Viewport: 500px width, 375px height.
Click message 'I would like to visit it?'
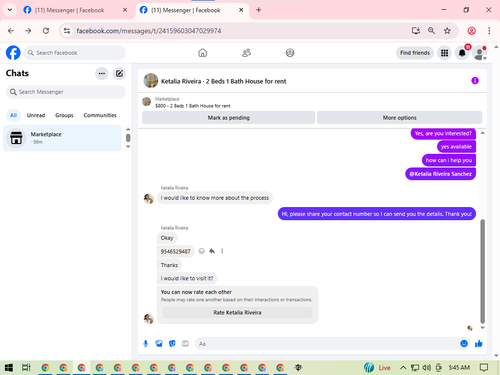coord(187,278)
